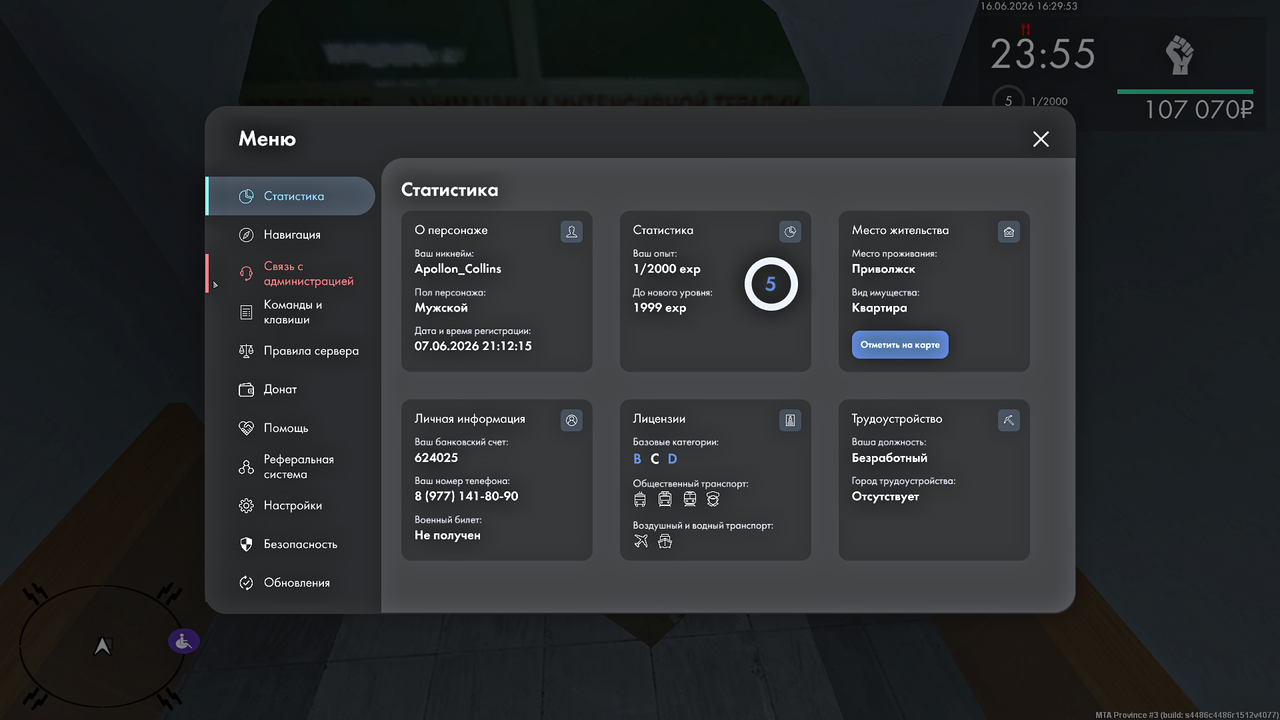Click the gender value Мужской
Screen dimensions: 1280x720
coord(441,308)
